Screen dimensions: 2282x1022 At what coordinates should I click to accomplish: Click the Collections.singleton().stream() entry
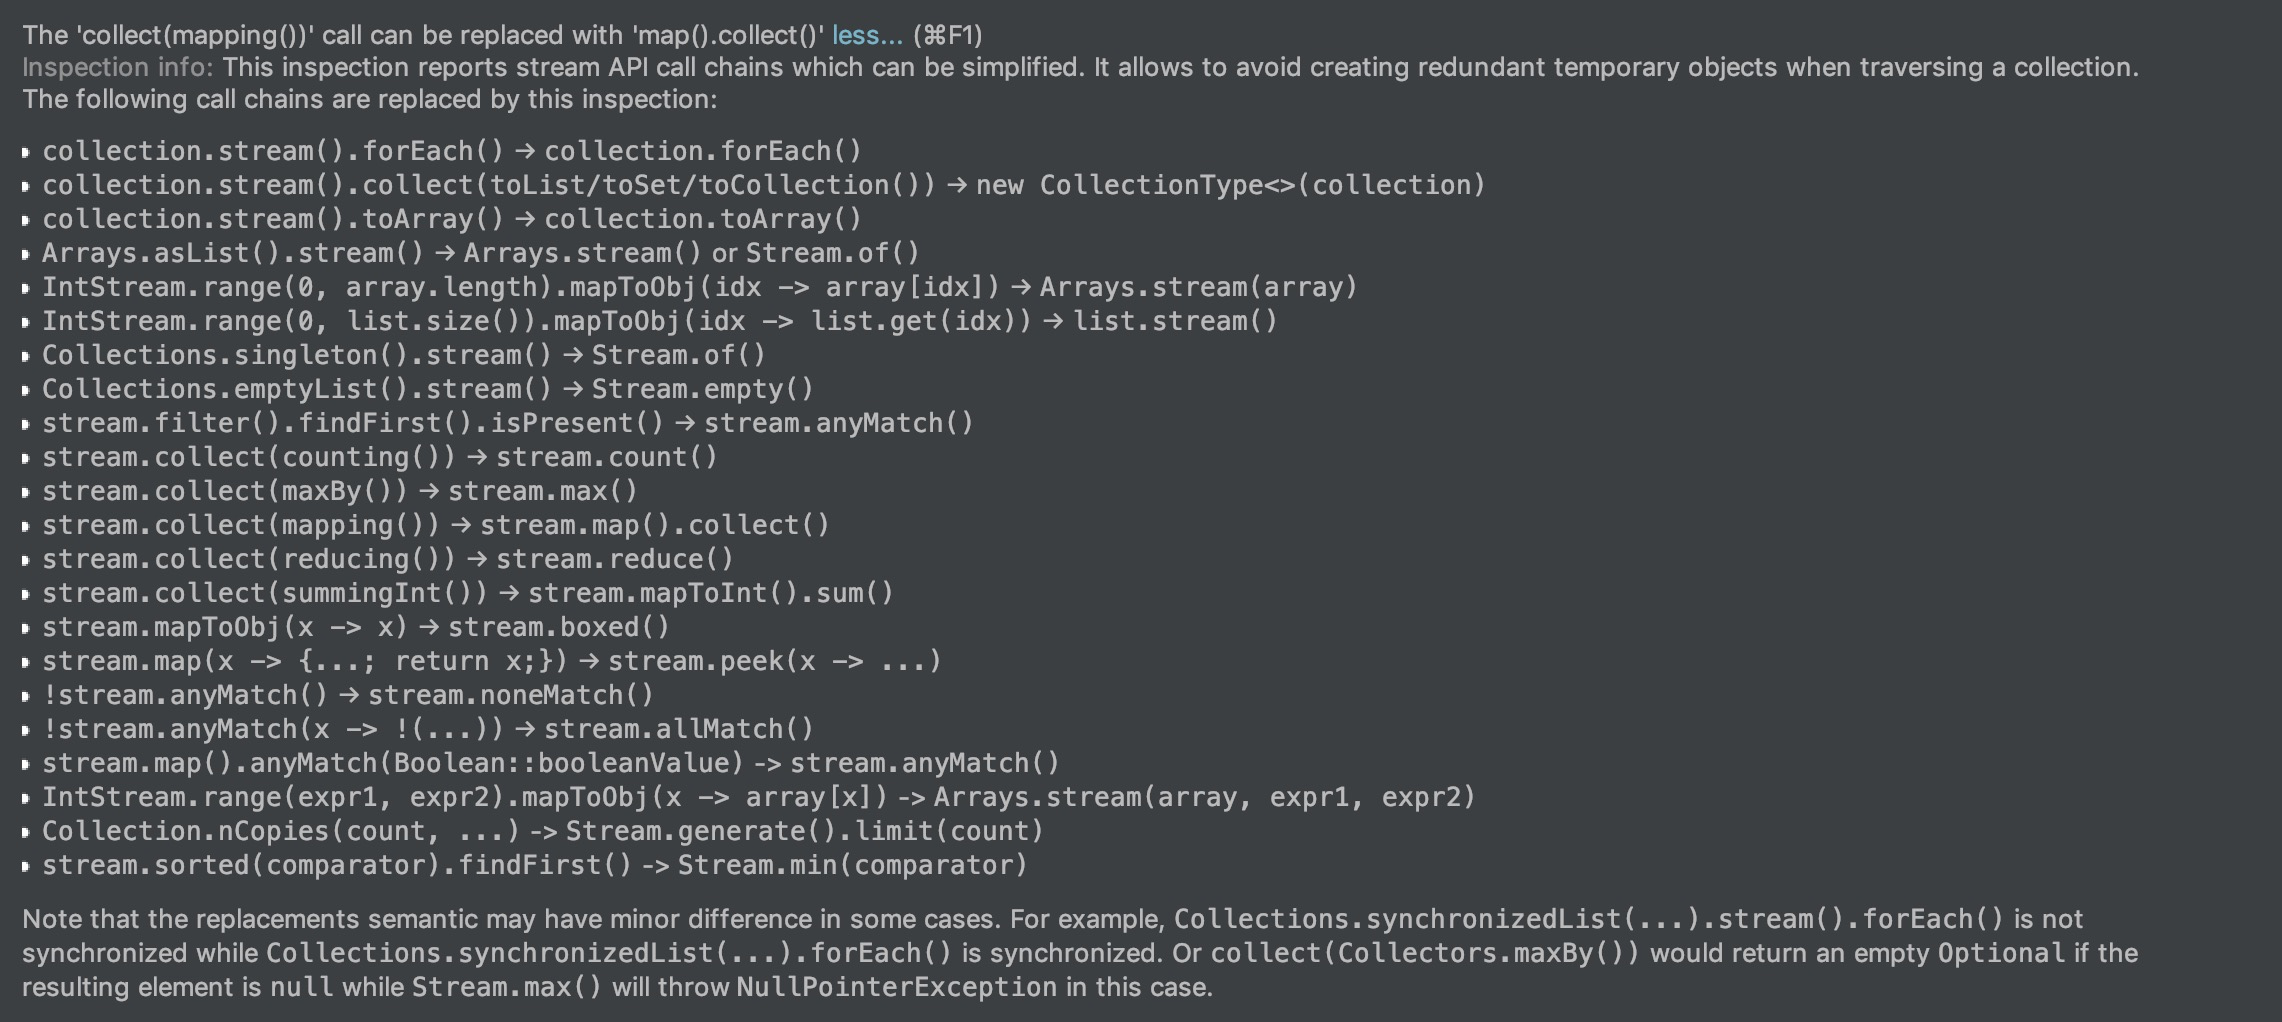[x=404, y=355]
